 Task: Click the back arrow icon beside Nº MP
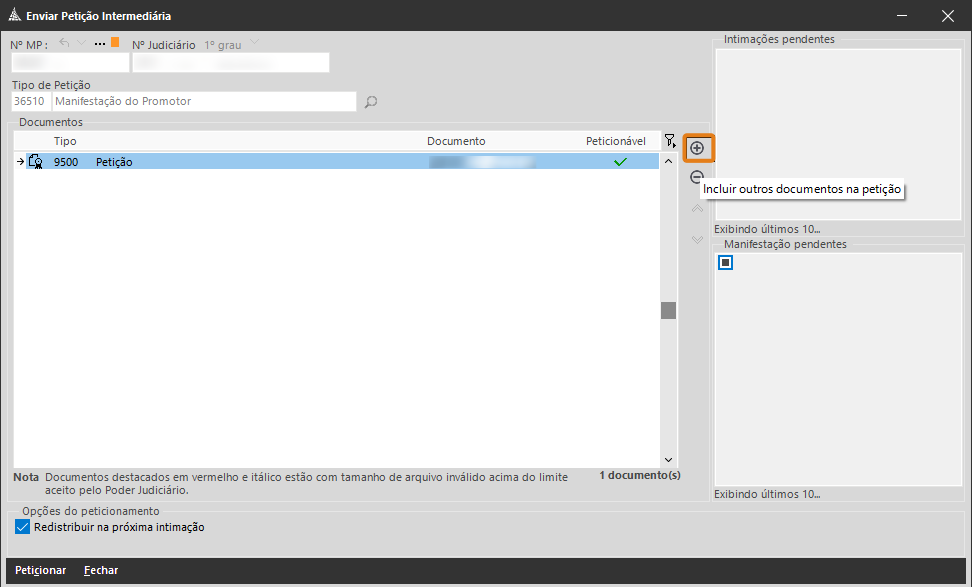(x=65, y=43)
